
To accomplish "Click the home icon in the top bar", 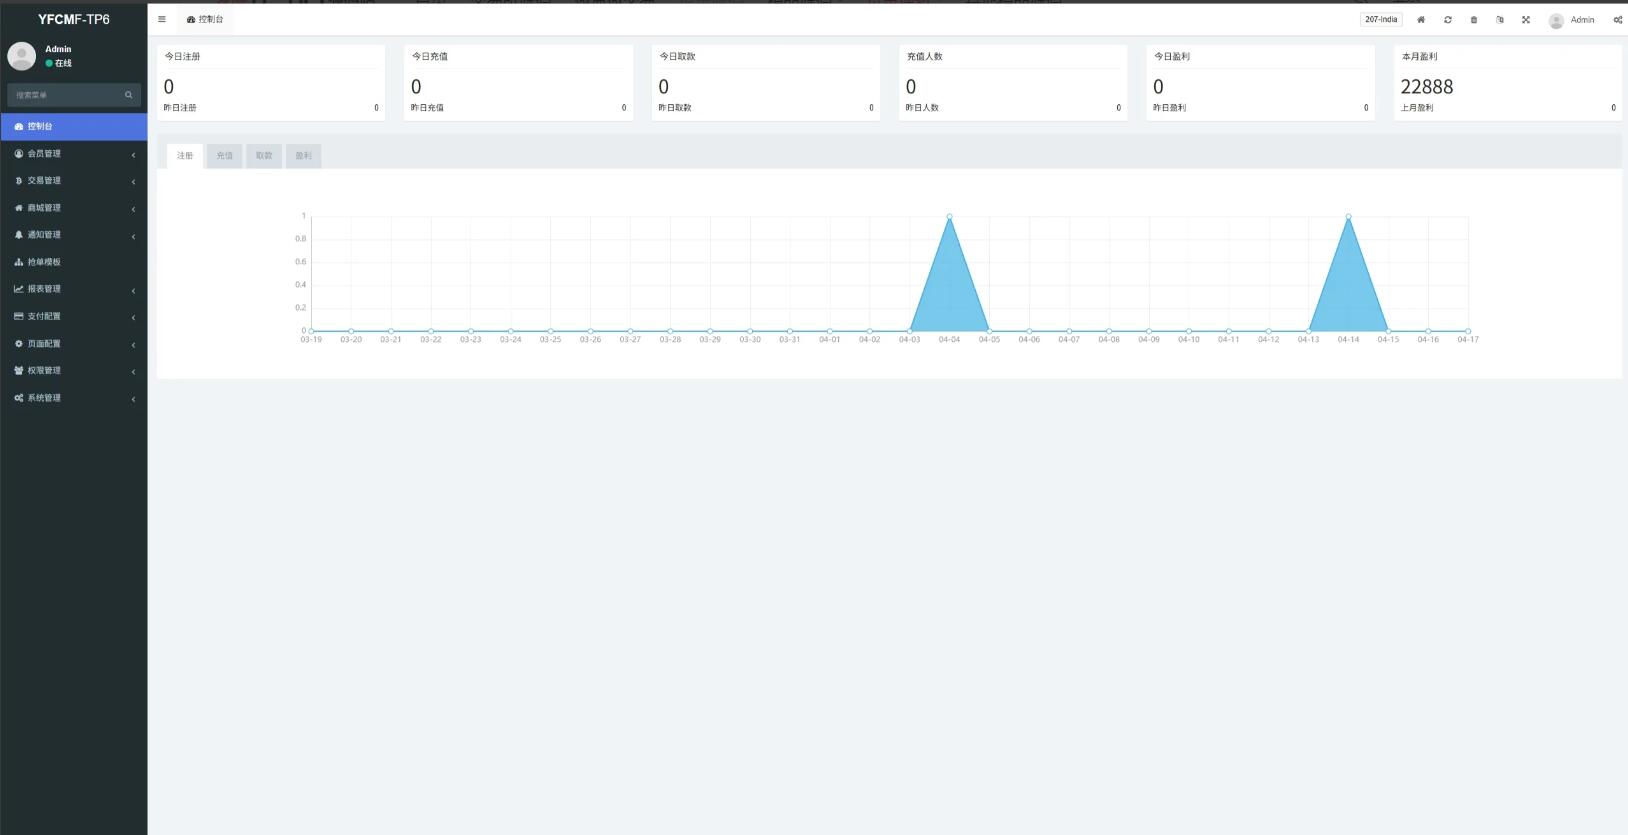I will (1420, 20).
